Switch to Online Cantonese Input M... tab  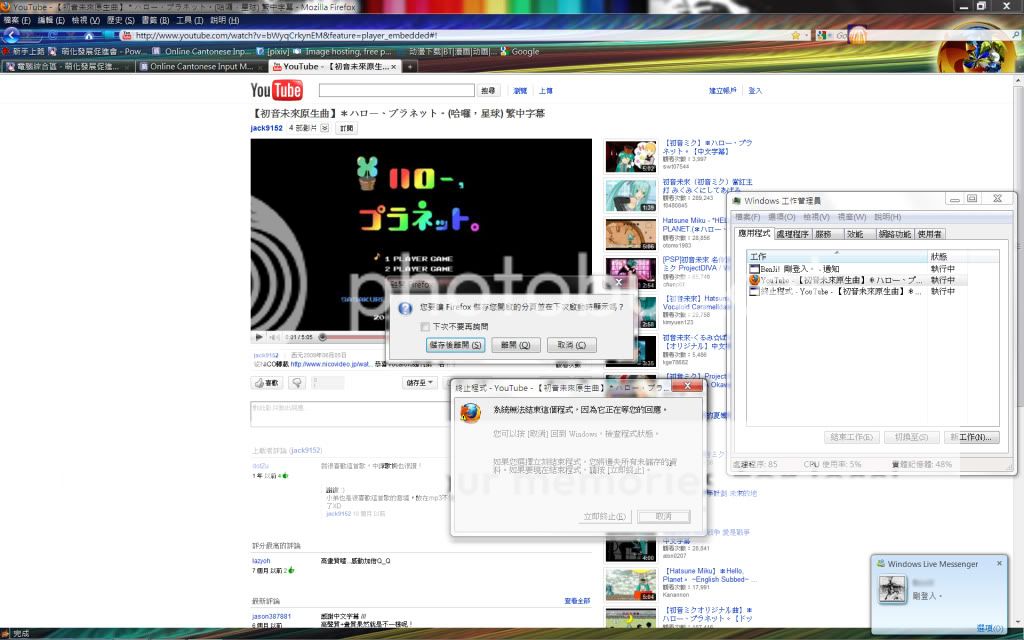click(201, 67)
